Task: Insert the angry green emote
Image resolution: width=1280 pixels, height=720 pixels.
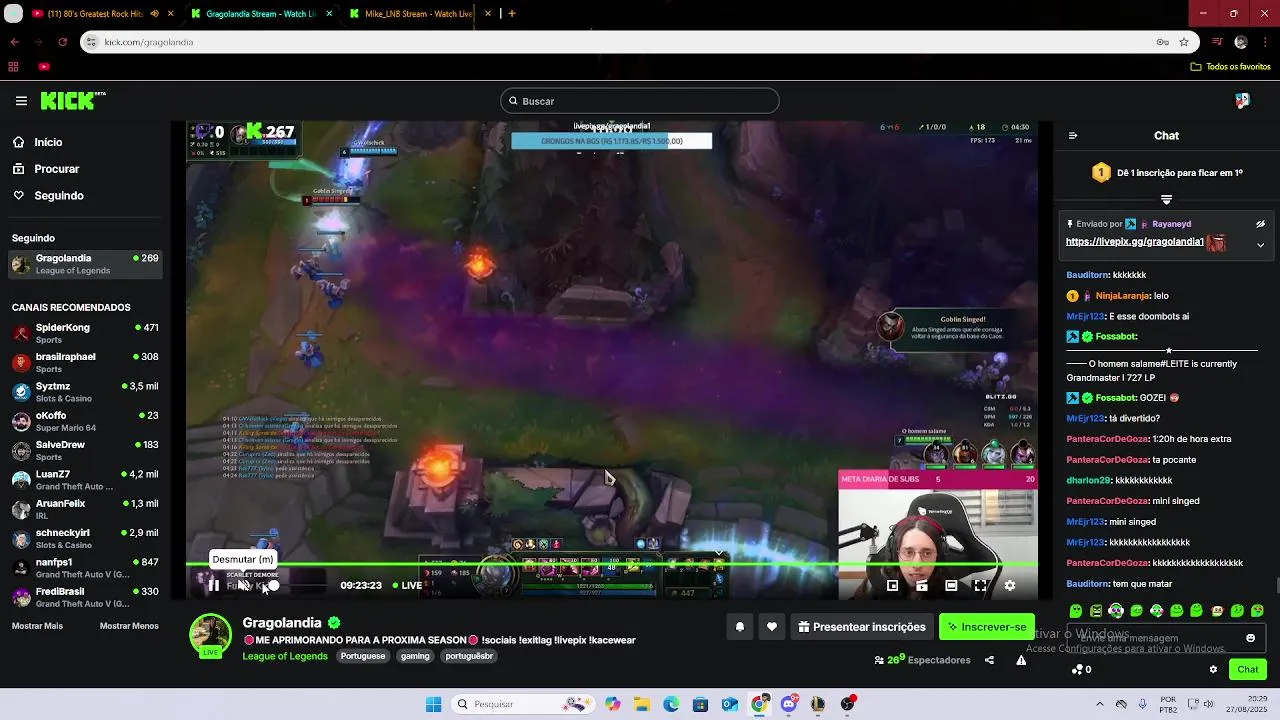Action: [x=1096, y=611]
